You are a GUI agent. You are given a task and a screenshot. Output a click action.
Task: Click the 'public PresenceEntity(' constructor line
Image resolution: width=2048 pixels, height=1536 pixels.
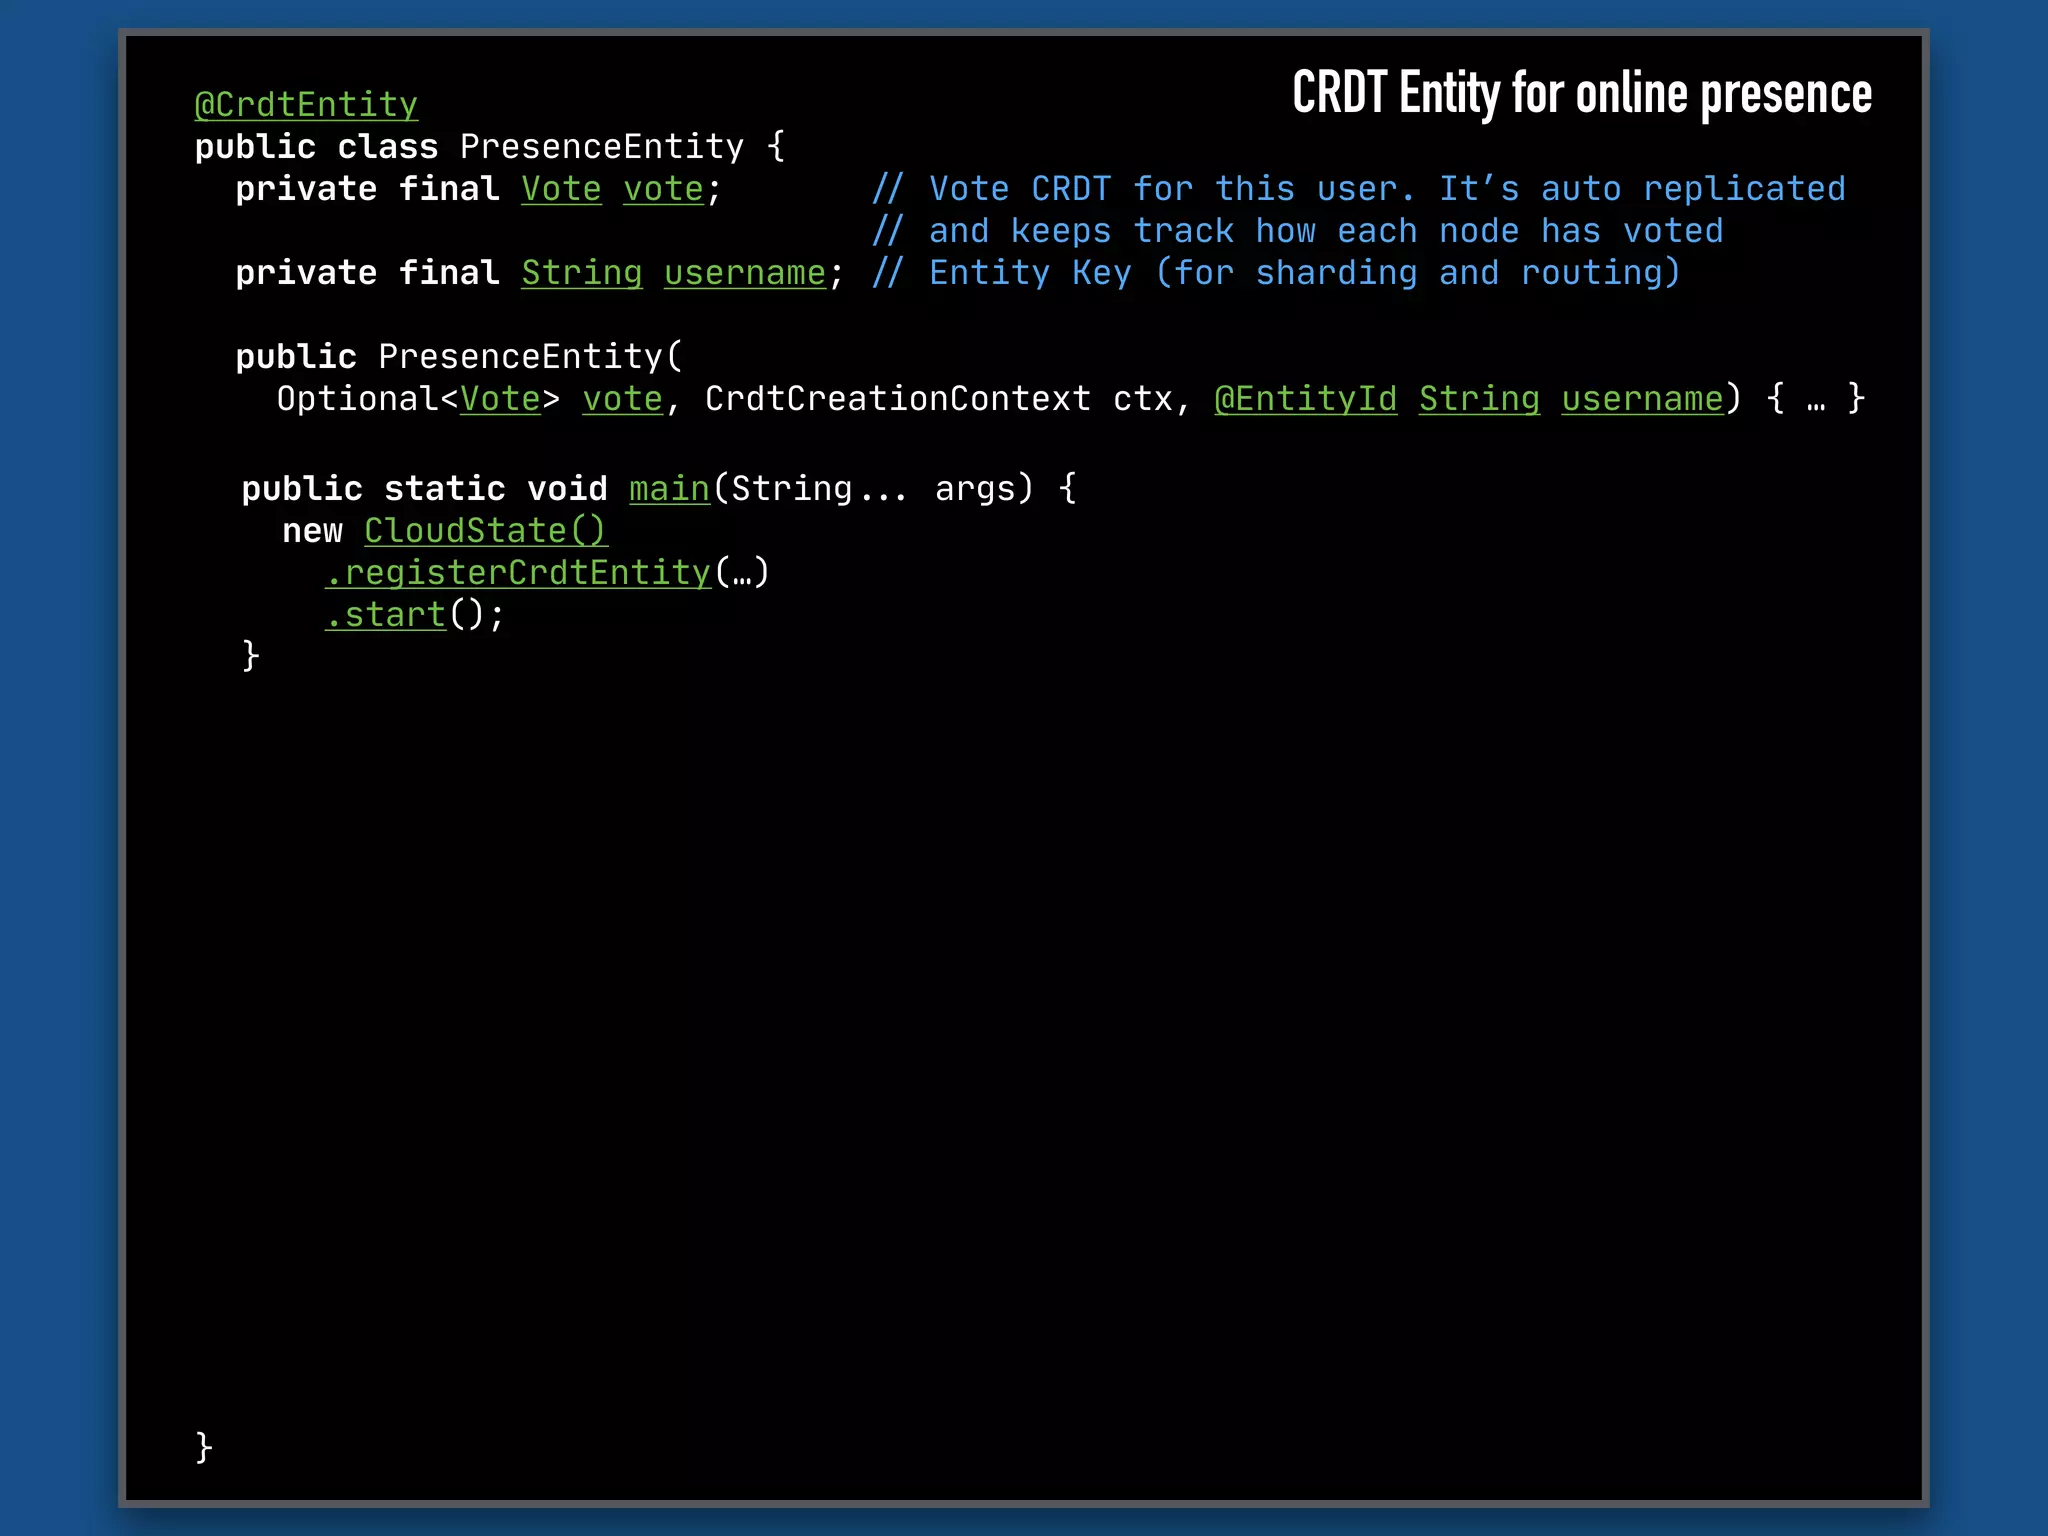click(x=459, y=357)
